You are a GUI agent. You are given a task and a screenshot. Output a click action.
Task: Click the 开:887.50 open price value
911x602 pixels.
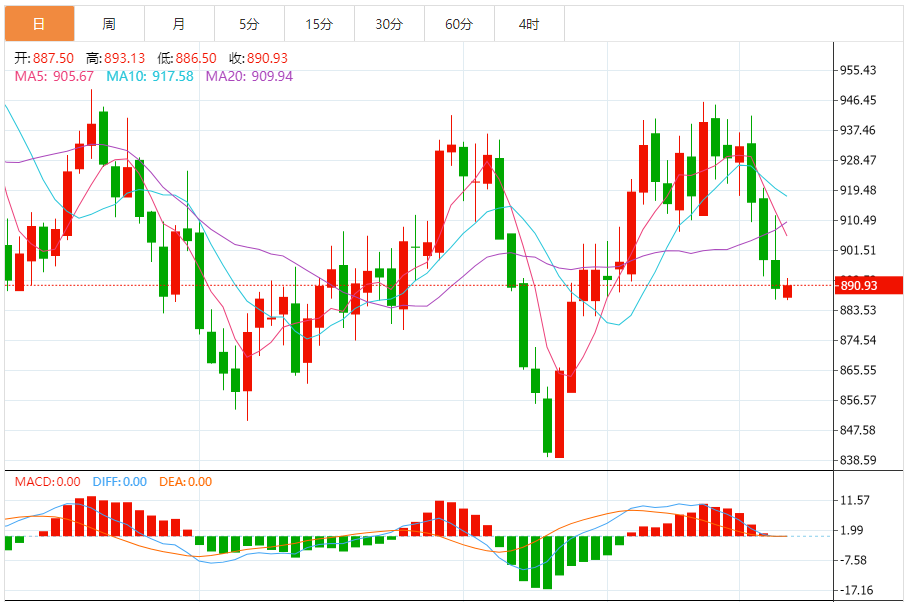[x=44, y=58]
